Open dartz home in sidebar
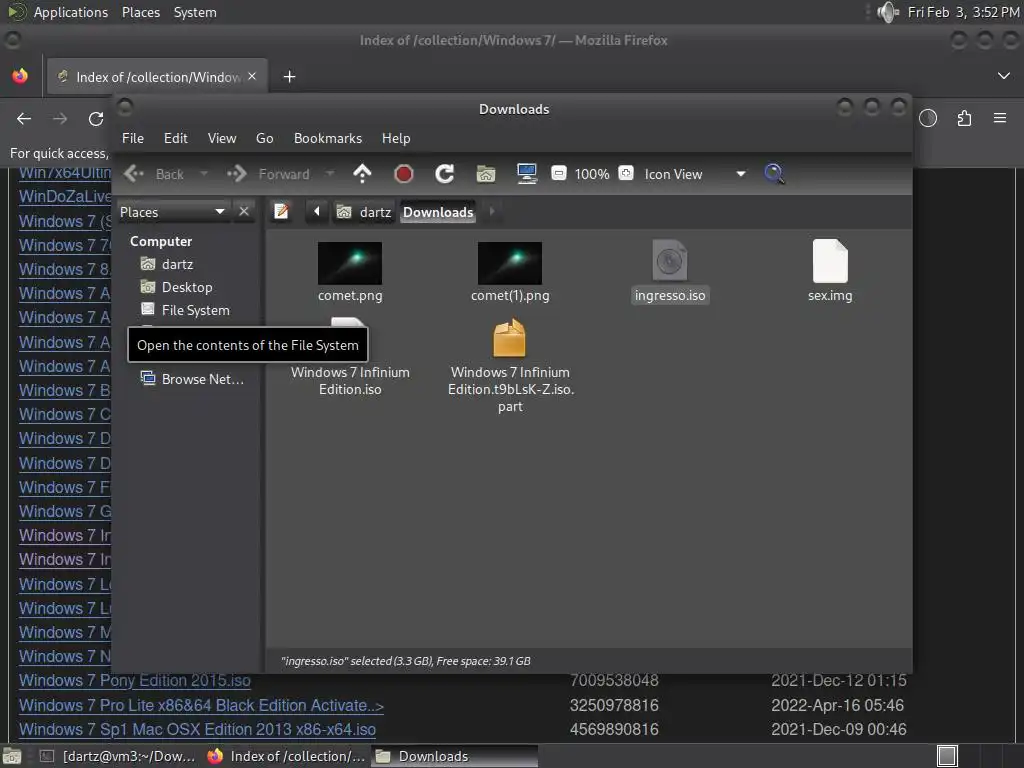This screenshot has height=768, width=1024. pyautogui.click(x=168, y=264)
